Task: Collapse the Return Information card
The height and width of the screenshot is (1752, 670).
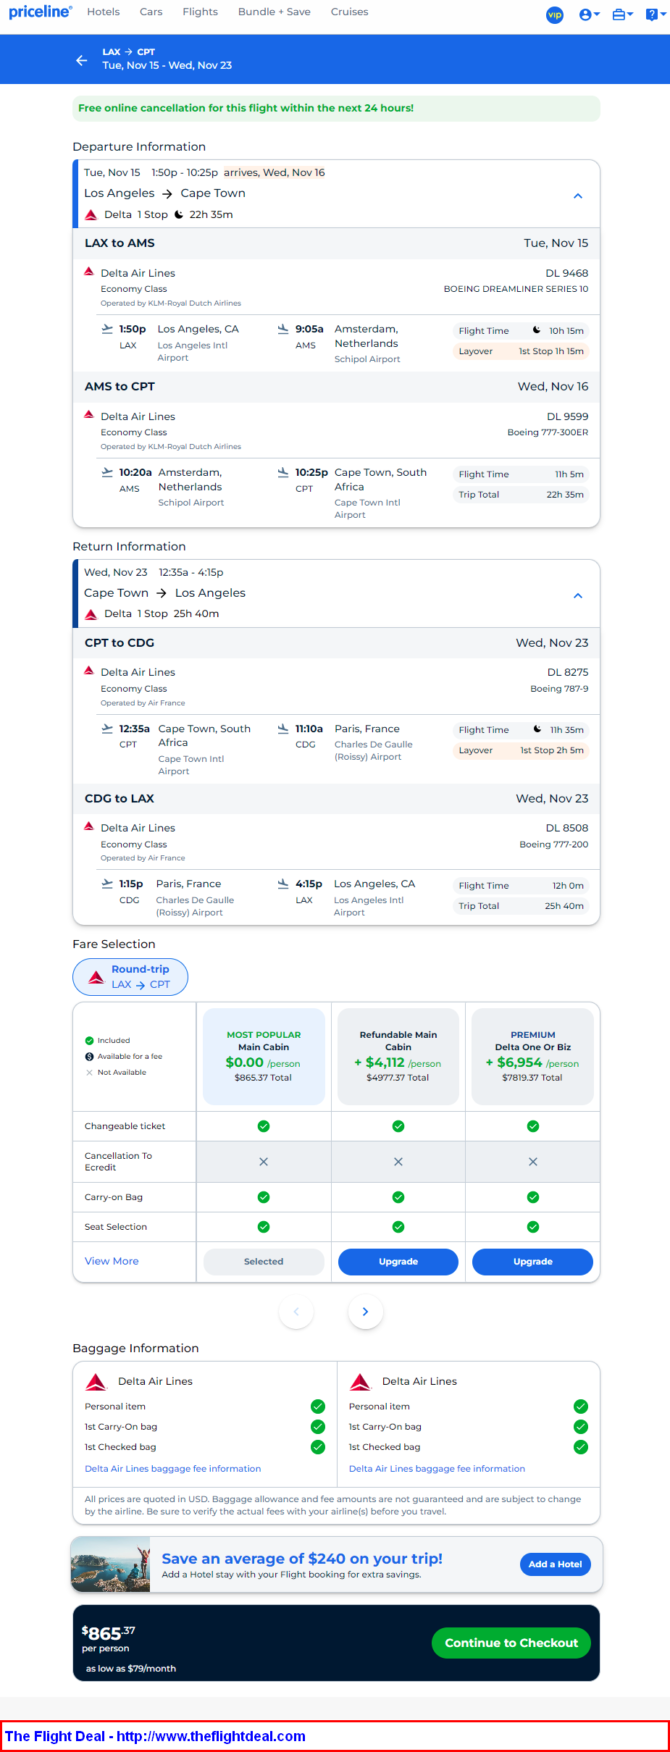Action: (x=577, y=595)
